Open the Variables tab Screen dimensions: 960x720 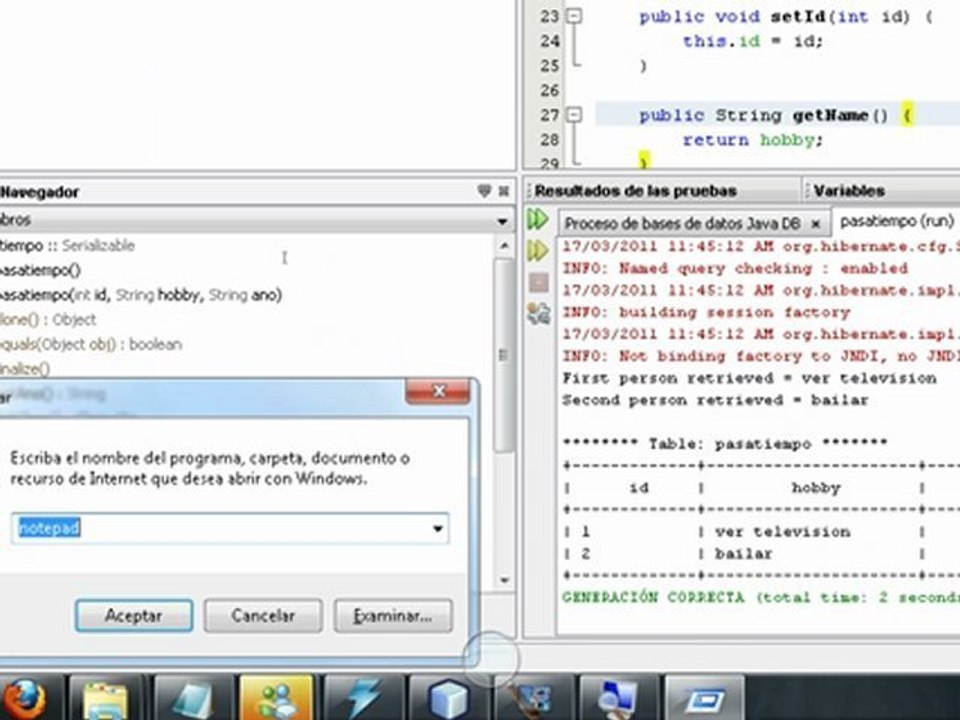849,191
